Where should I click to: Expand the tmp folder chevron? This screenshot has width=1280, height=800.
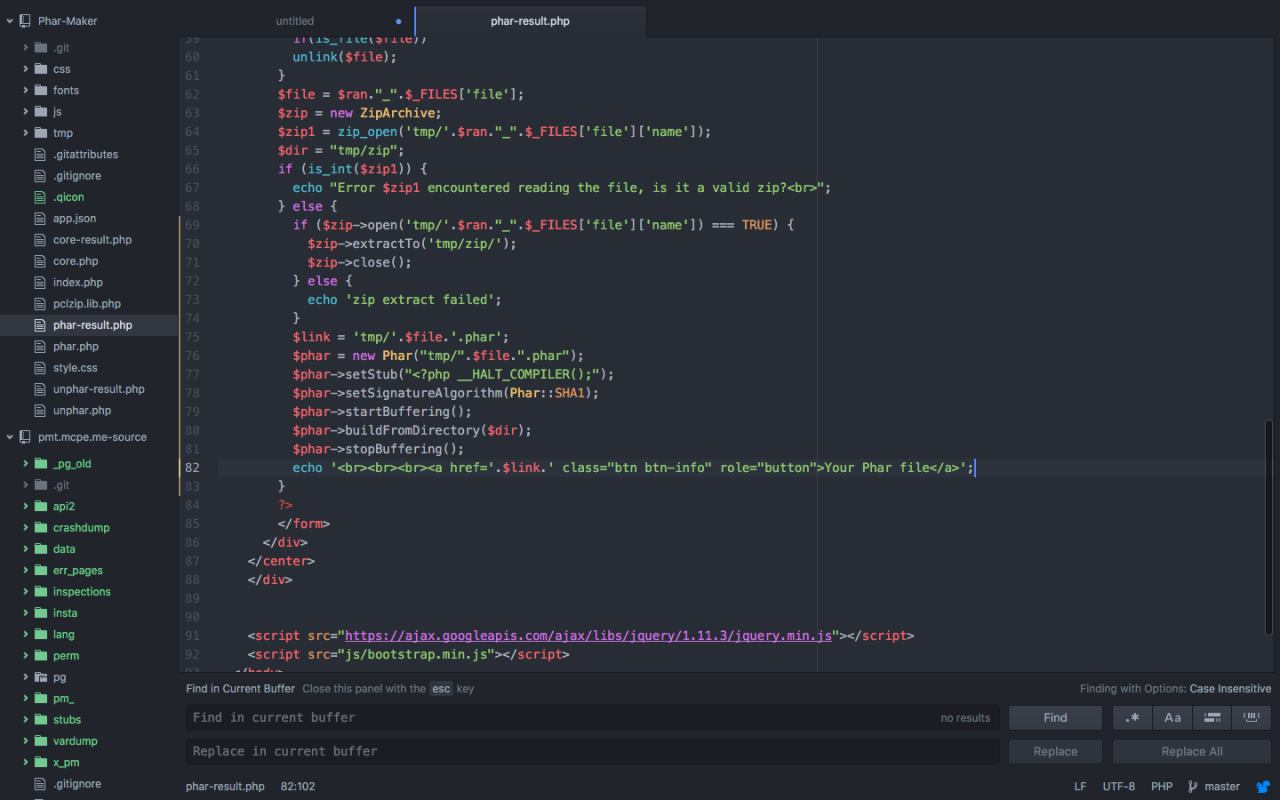pyautogui.click(x=26, y=133)
